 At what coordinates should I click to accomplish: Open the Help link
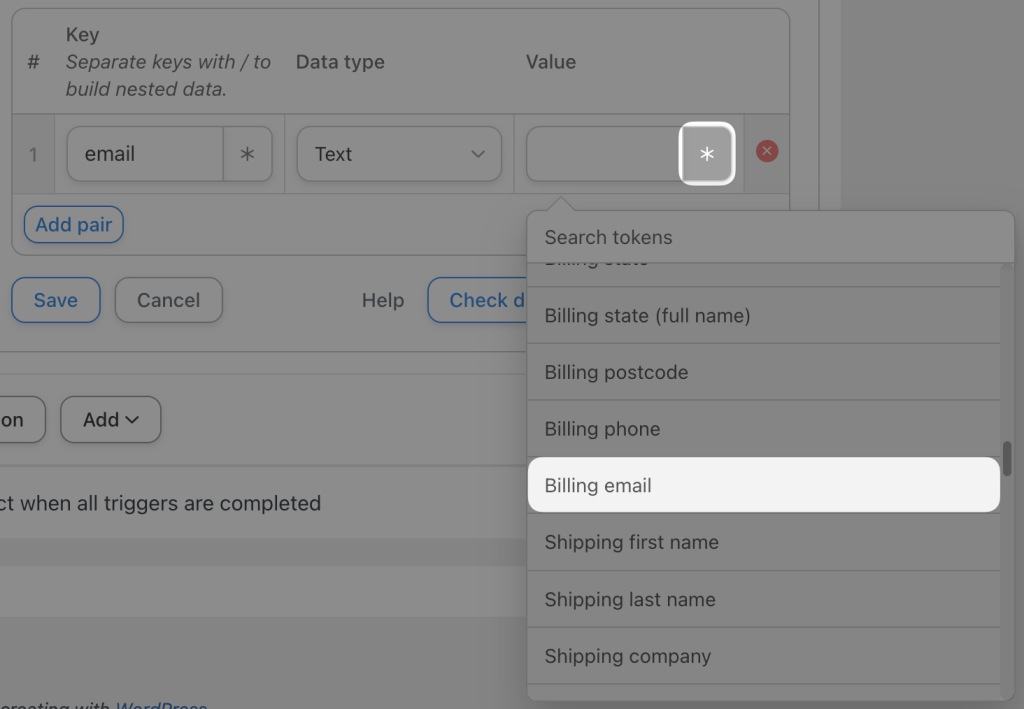click(x=383, y=300)
